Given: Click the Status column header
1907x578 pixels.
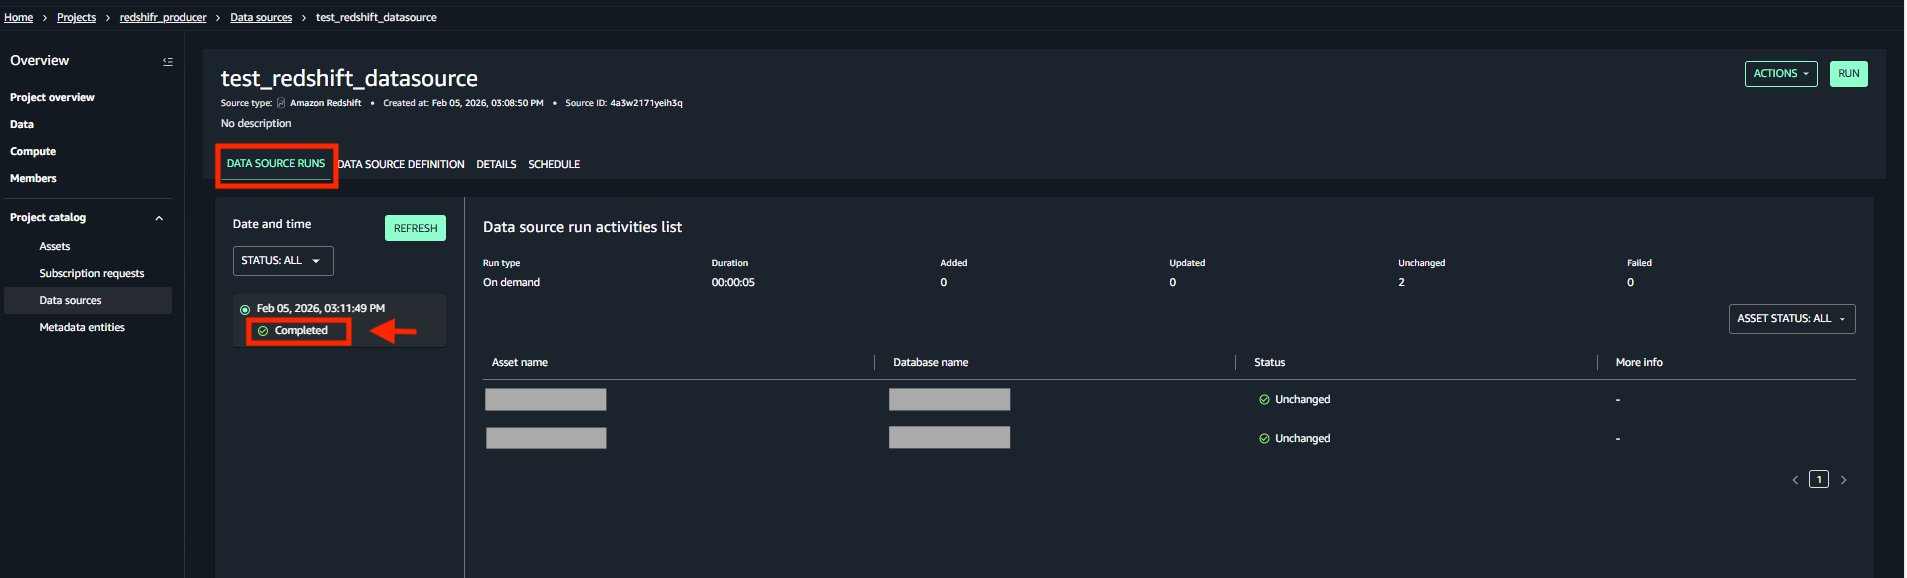Looking at the screenshot, I should click(x=1269, y=362).
